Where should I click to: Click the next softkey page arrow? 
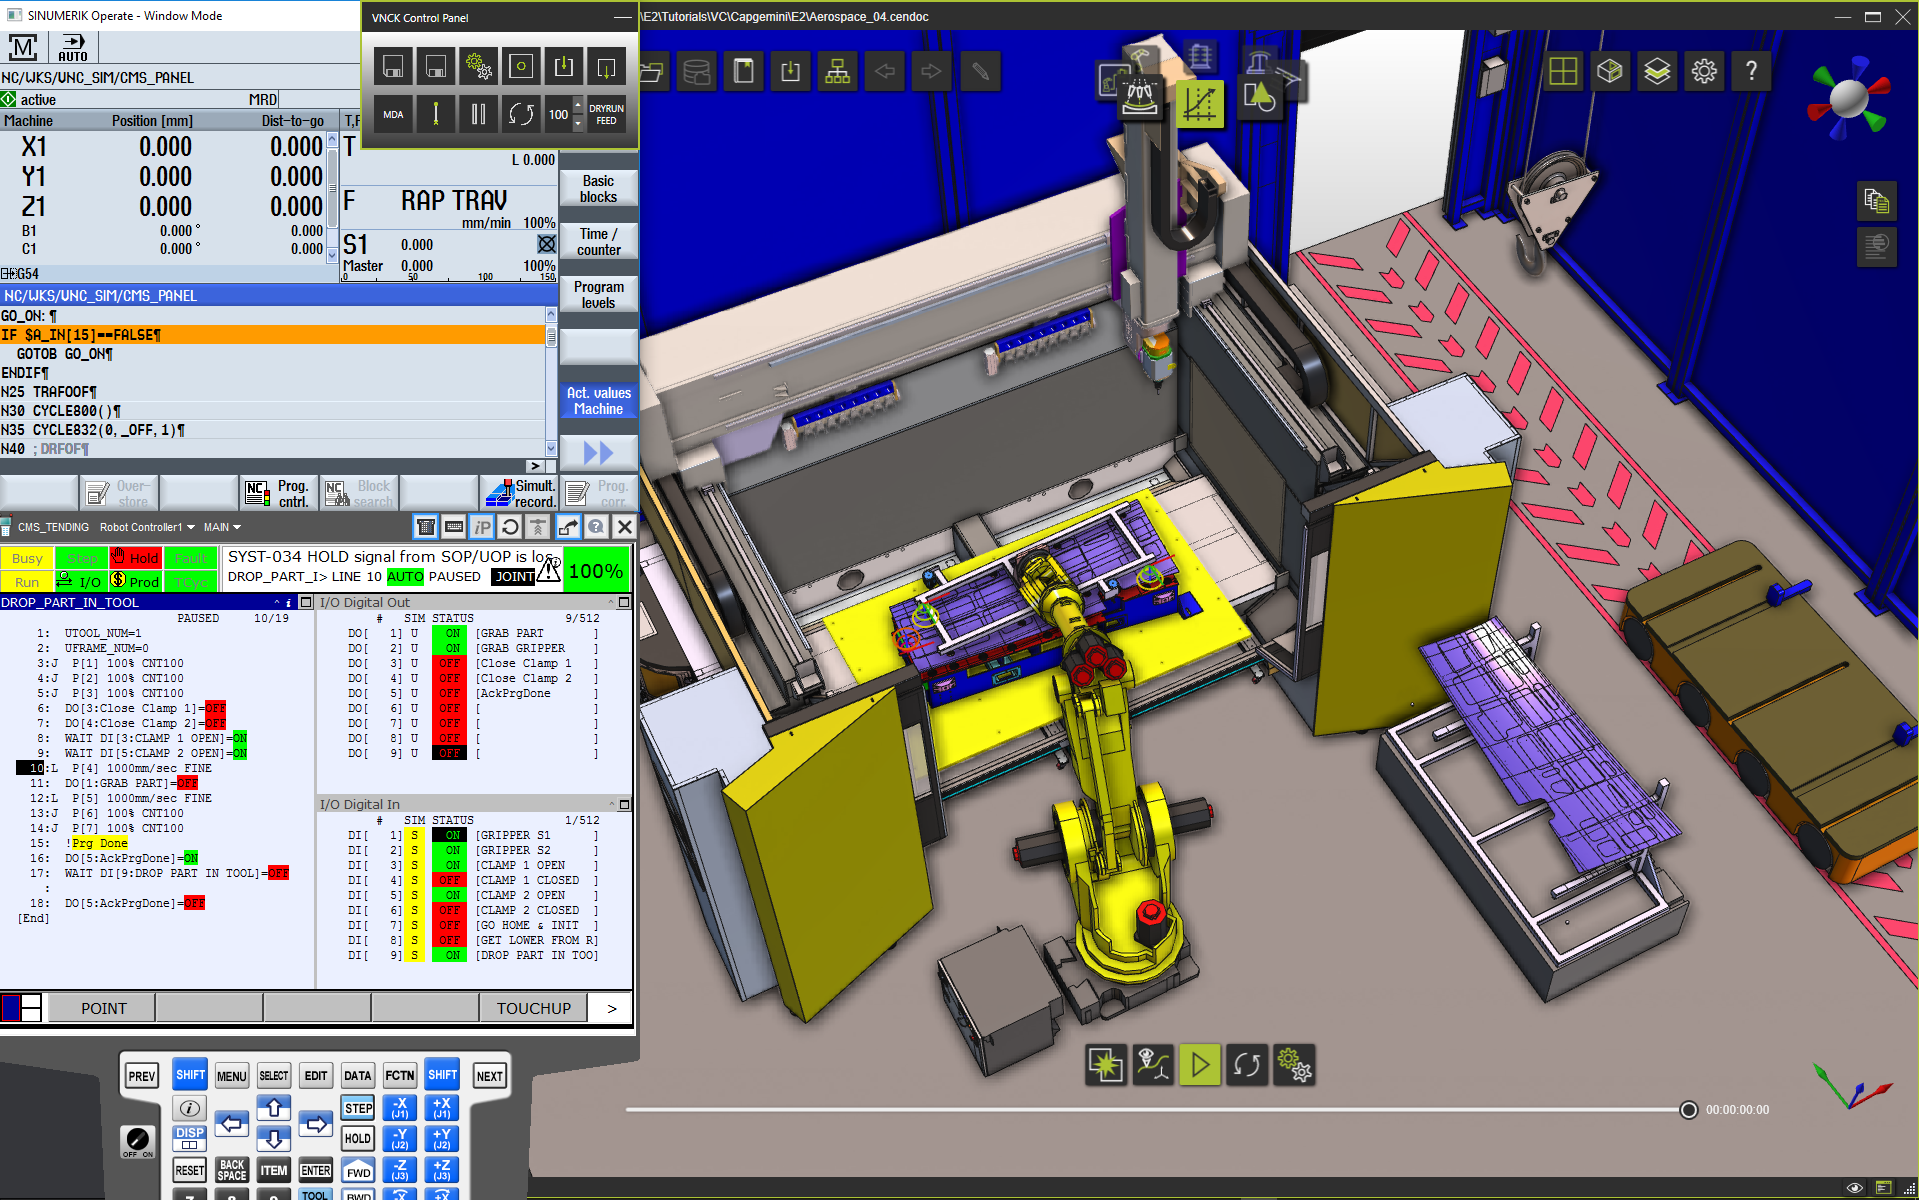click(612, 1008)
